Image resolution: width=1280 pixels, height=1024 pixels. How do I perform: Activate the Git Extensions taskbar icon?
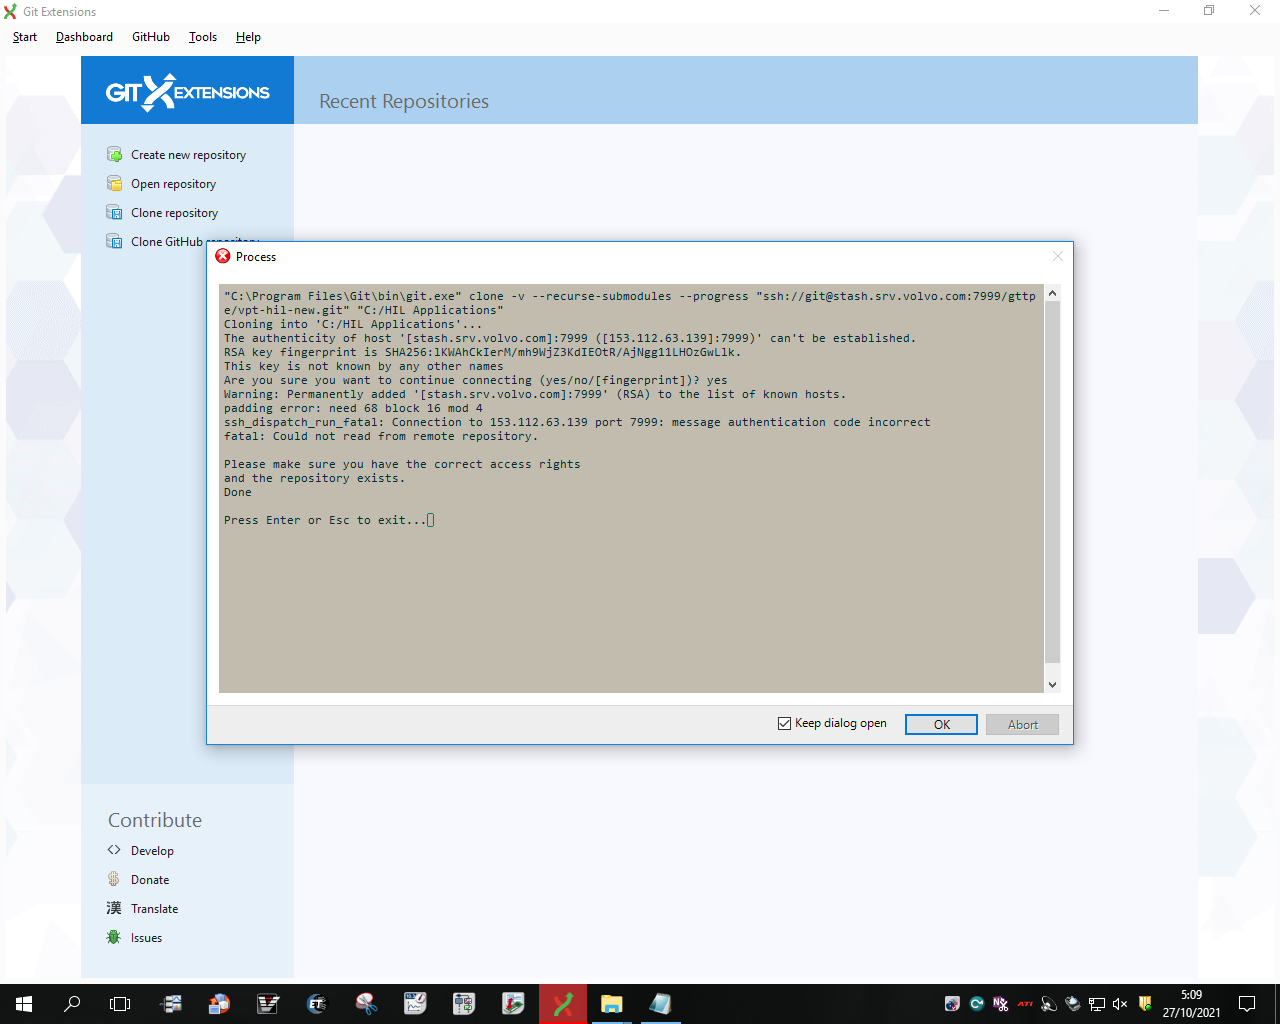pyautogui.click(x=562, y=1003)
